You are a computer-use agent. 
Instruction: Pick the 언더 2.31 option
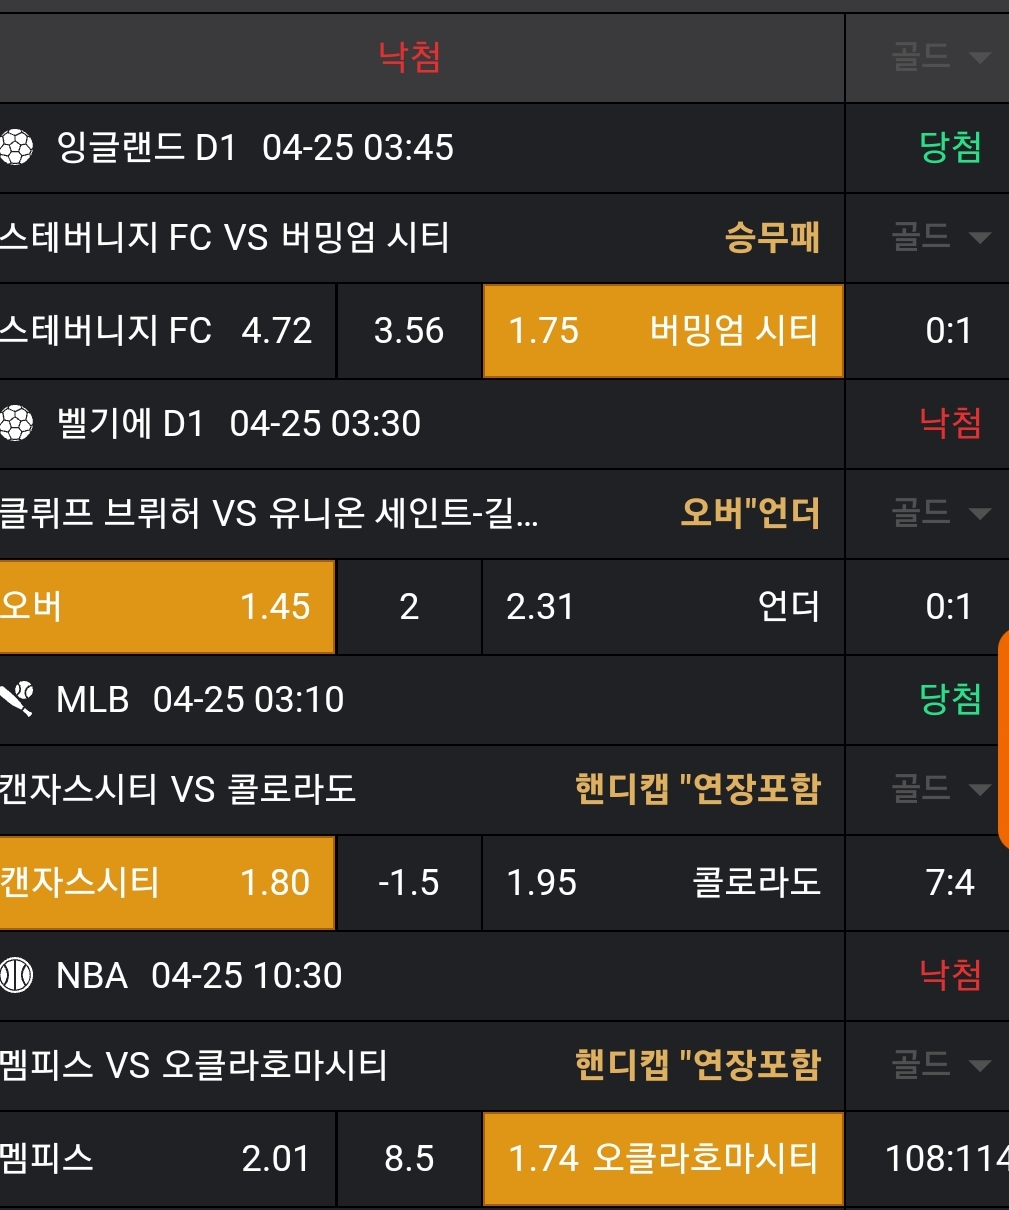[663, 607]
